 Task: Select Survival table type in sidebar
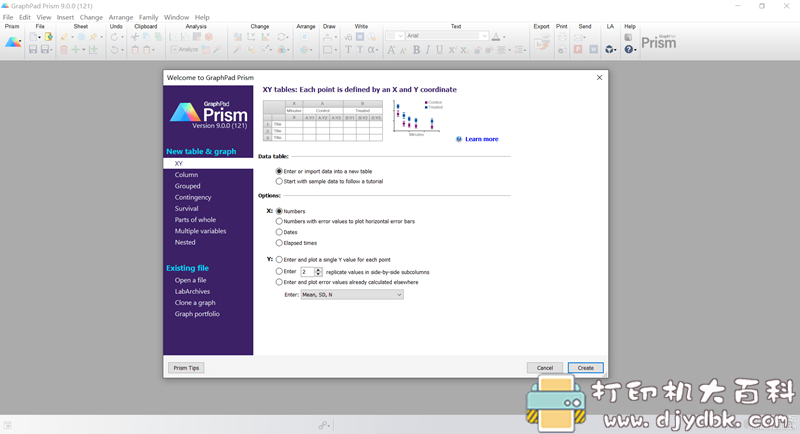pos(187,209)
